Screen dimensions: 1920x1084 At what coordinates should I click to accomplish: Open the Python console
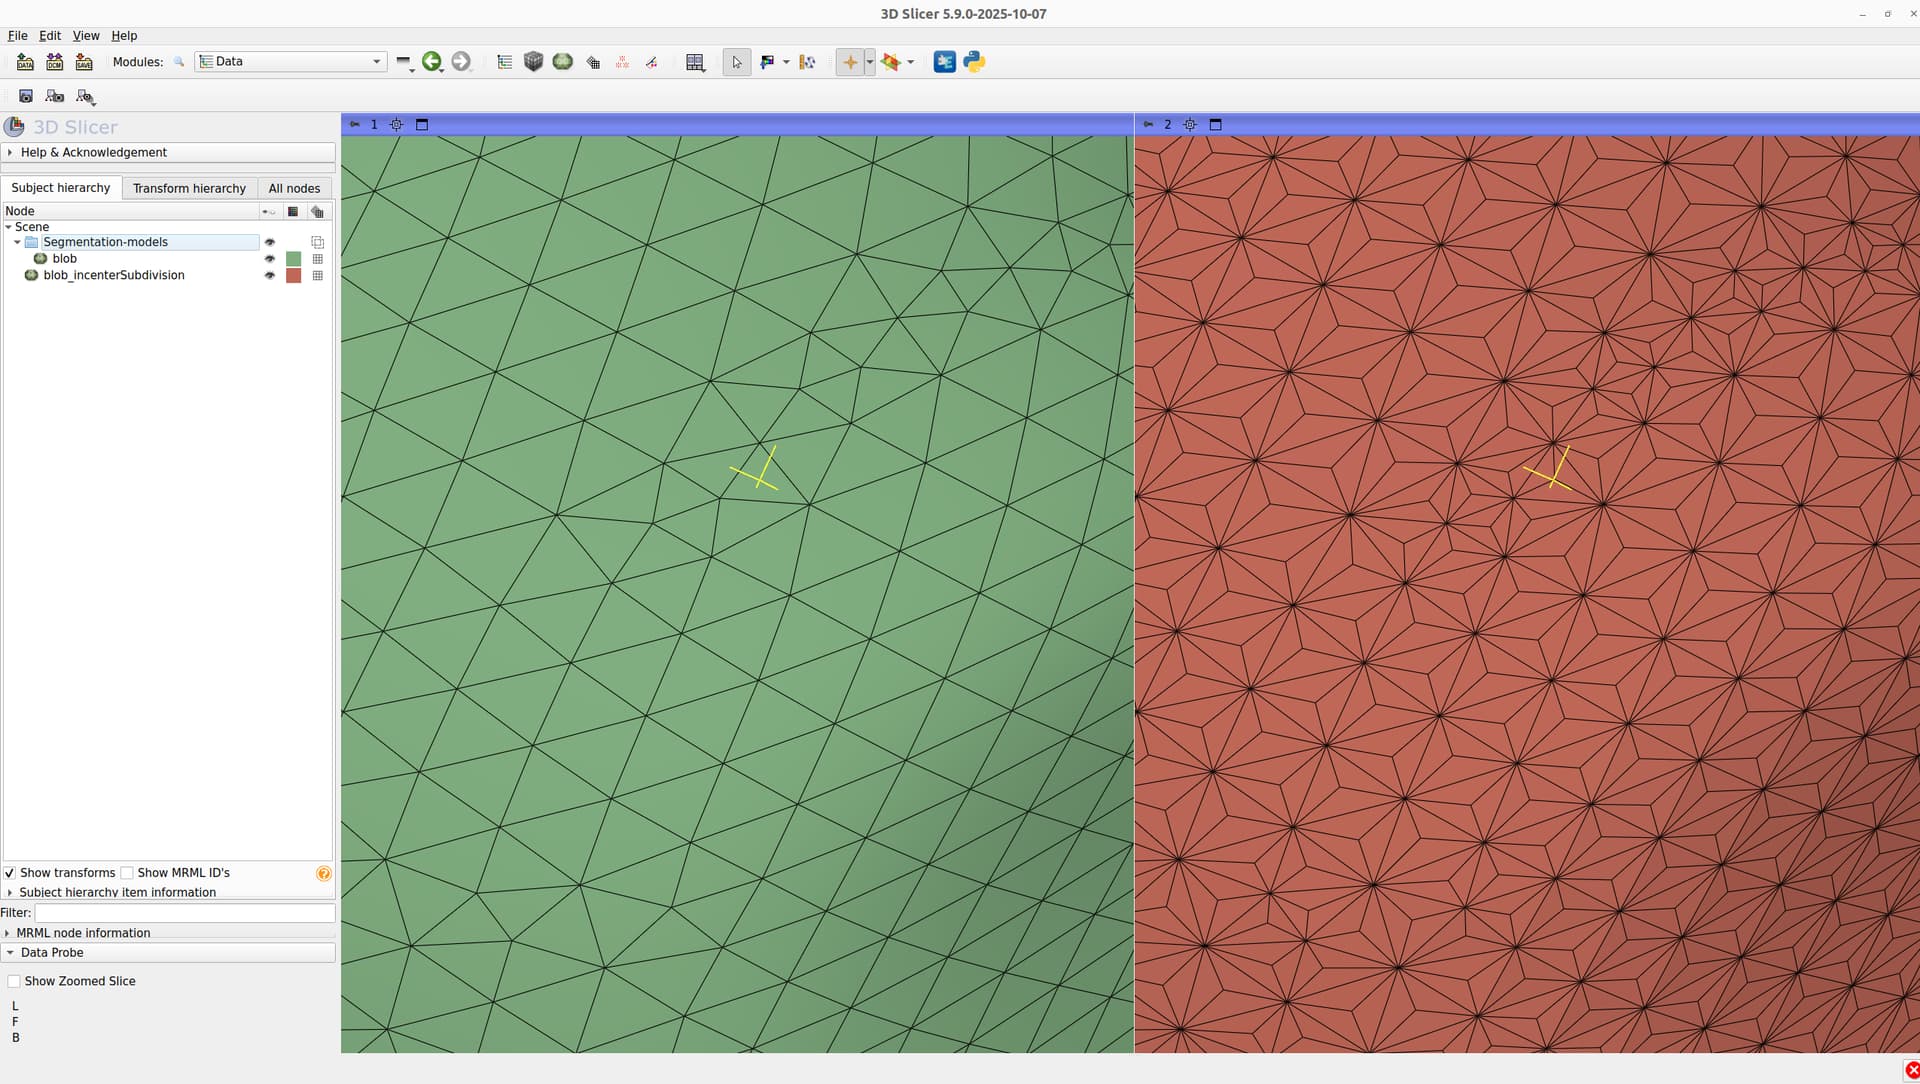coord(974,62)
